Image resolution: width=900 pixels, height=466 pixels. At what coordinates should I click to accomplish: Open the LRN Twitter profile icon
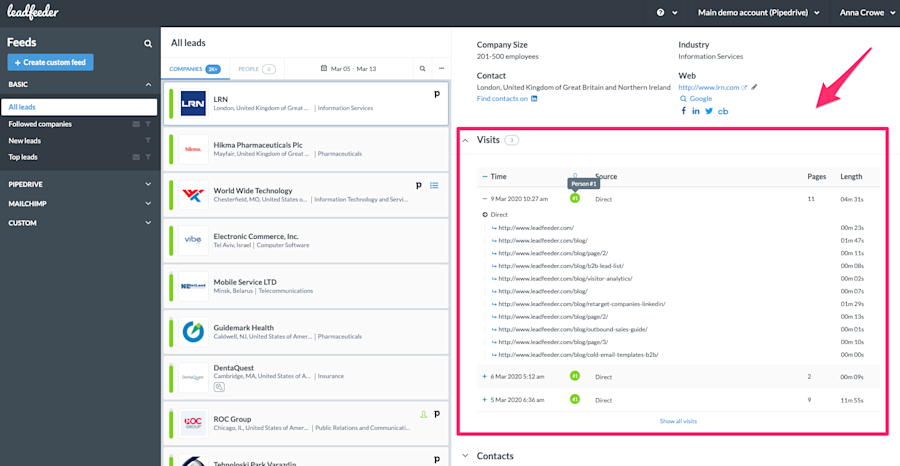click(x=709, y=111)
